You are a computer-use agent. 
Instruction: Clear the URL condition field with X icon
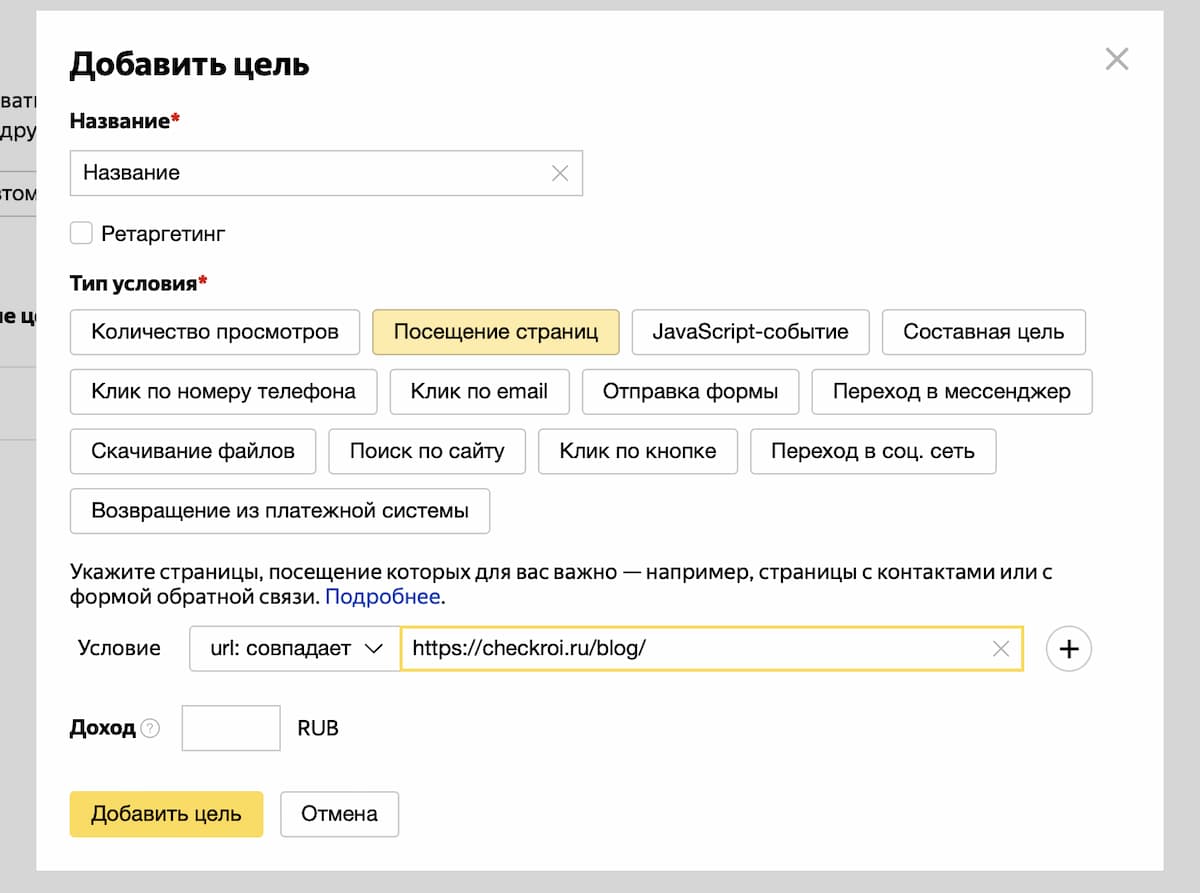click(x=1001, y=648)
